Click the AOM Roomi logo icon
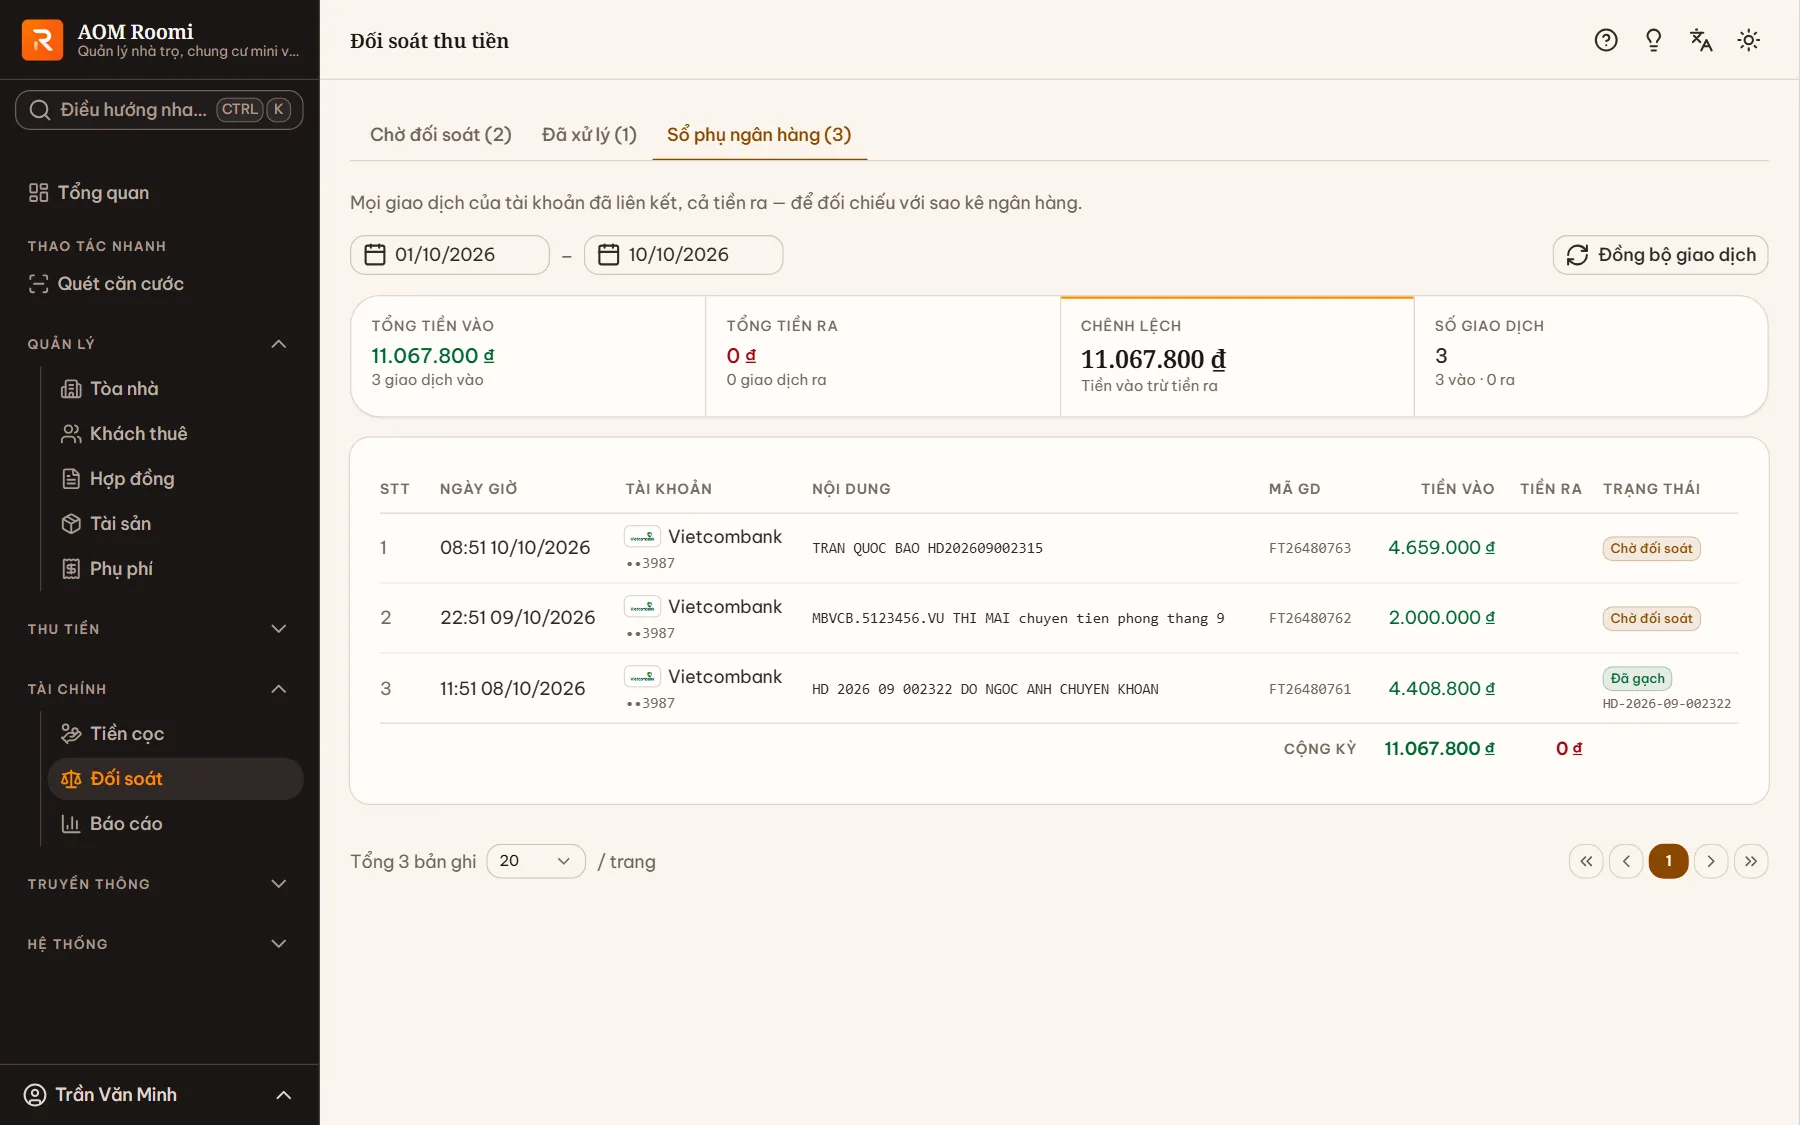The width and height of the screenshot is (1800, 1125). [42, 40]
